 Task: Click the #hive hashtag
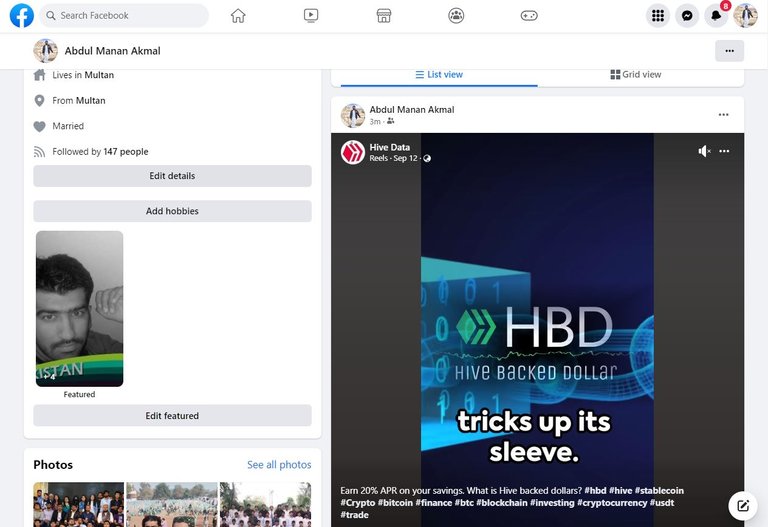621,490
